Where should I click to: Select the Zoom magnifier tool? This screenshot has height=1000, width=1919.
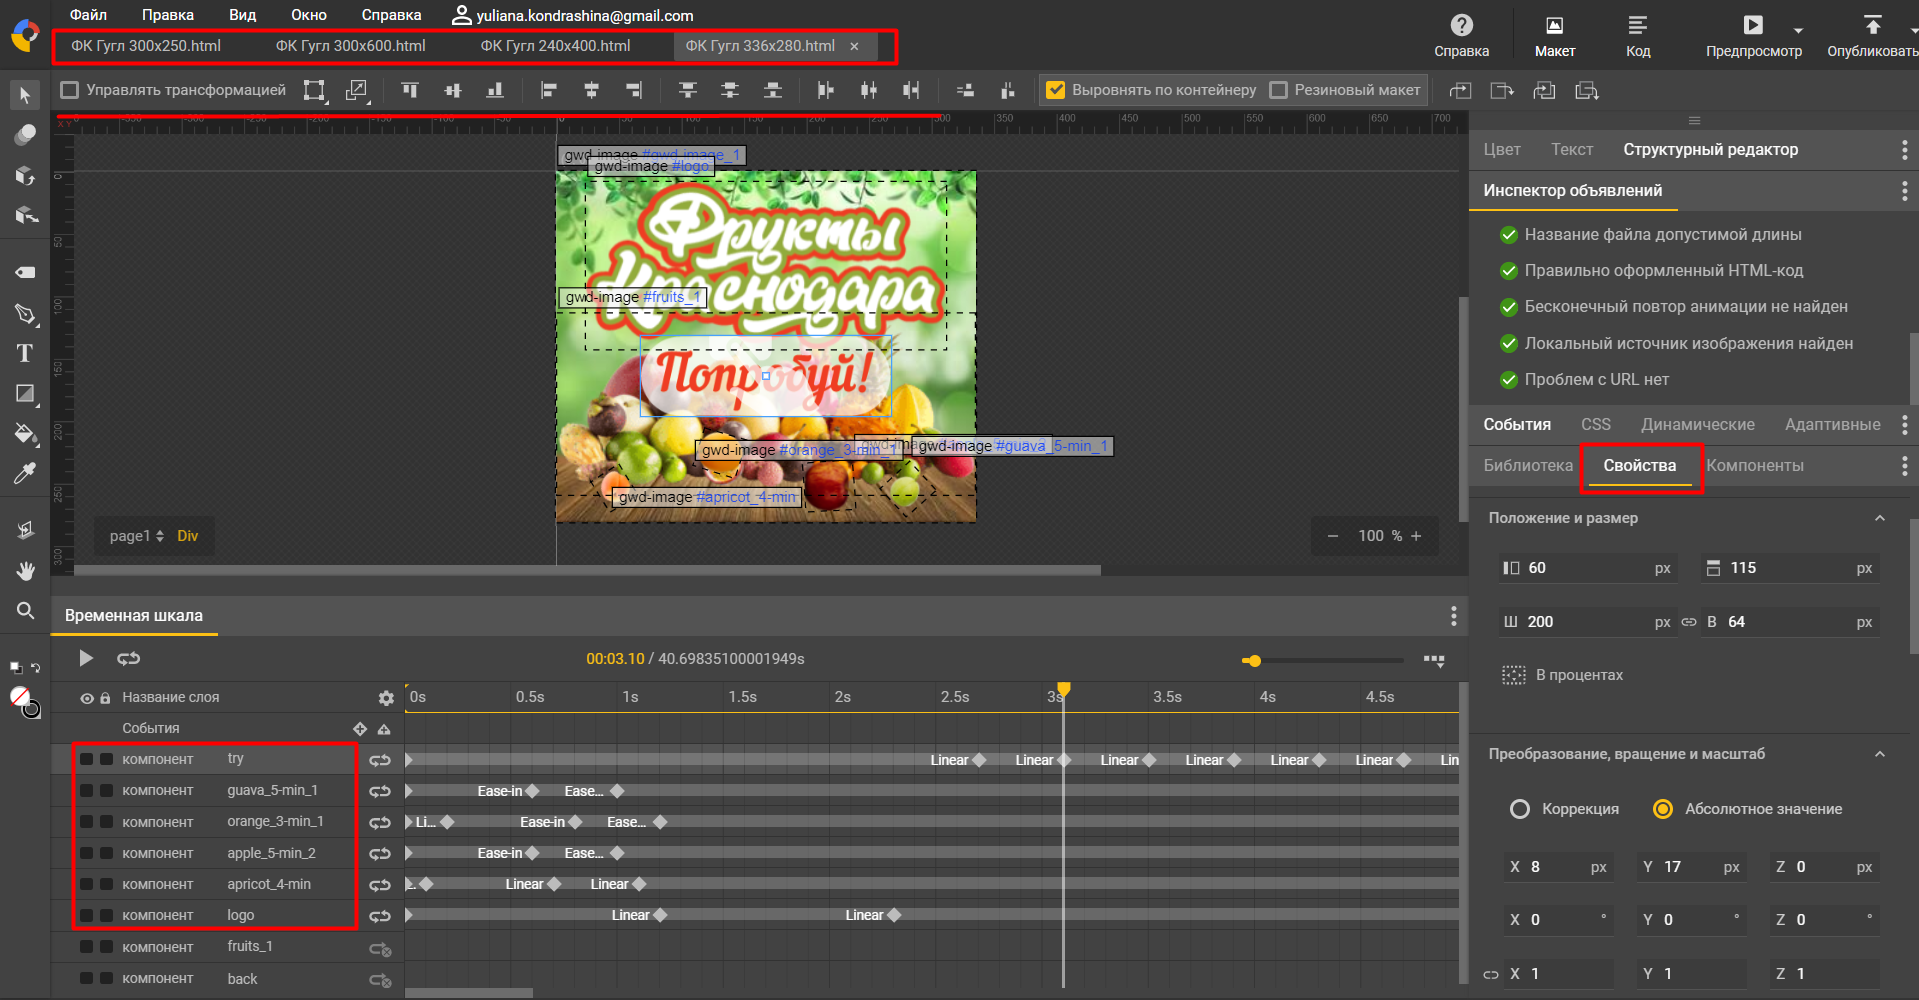pyautogui.click(x=25, y=610)
